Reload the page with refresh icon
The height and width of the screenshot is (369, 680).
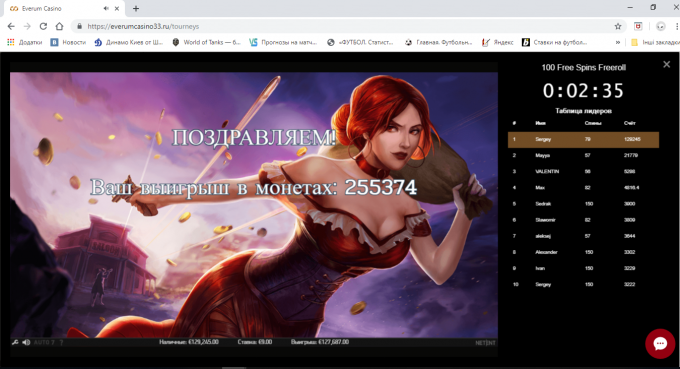[x=43, y=26]
